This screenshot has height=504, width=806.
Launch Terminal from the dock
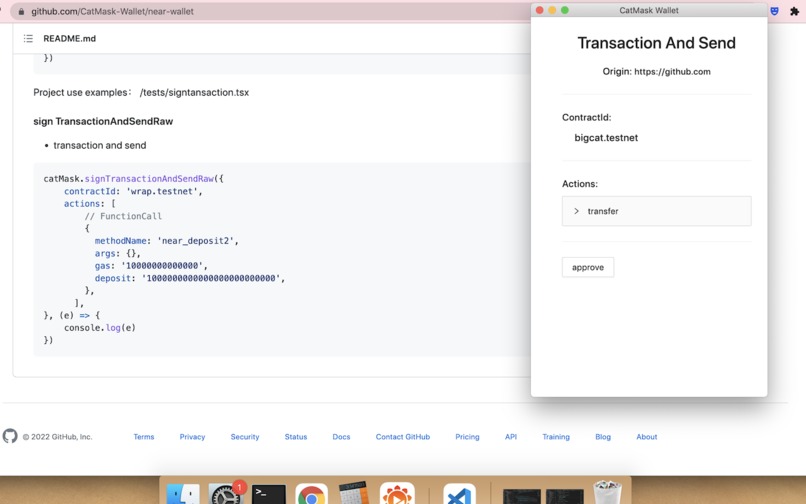coord(269,494)
